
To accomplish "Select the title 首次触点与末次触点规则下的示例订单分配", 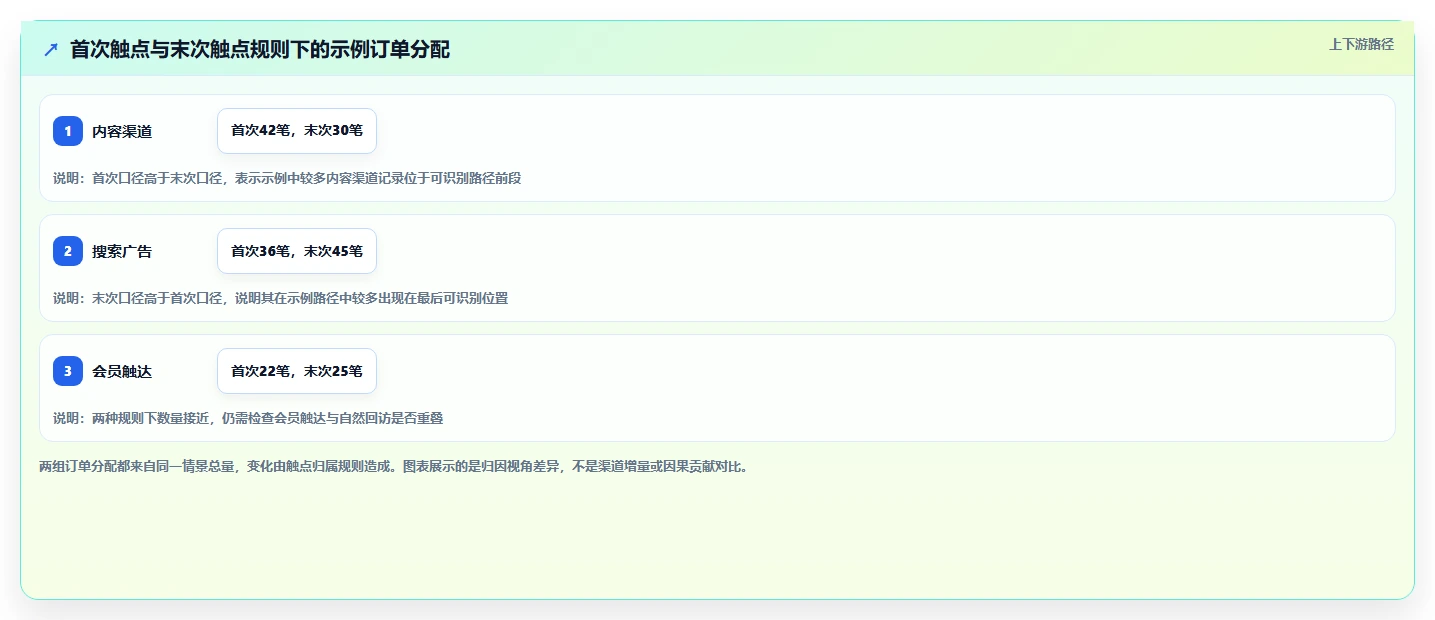I will pyautogui.click(x=260, y=50).
